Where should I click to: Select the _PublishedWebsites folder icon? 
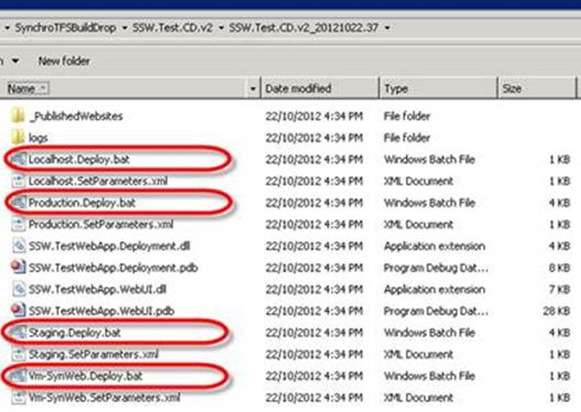(18, 116)
